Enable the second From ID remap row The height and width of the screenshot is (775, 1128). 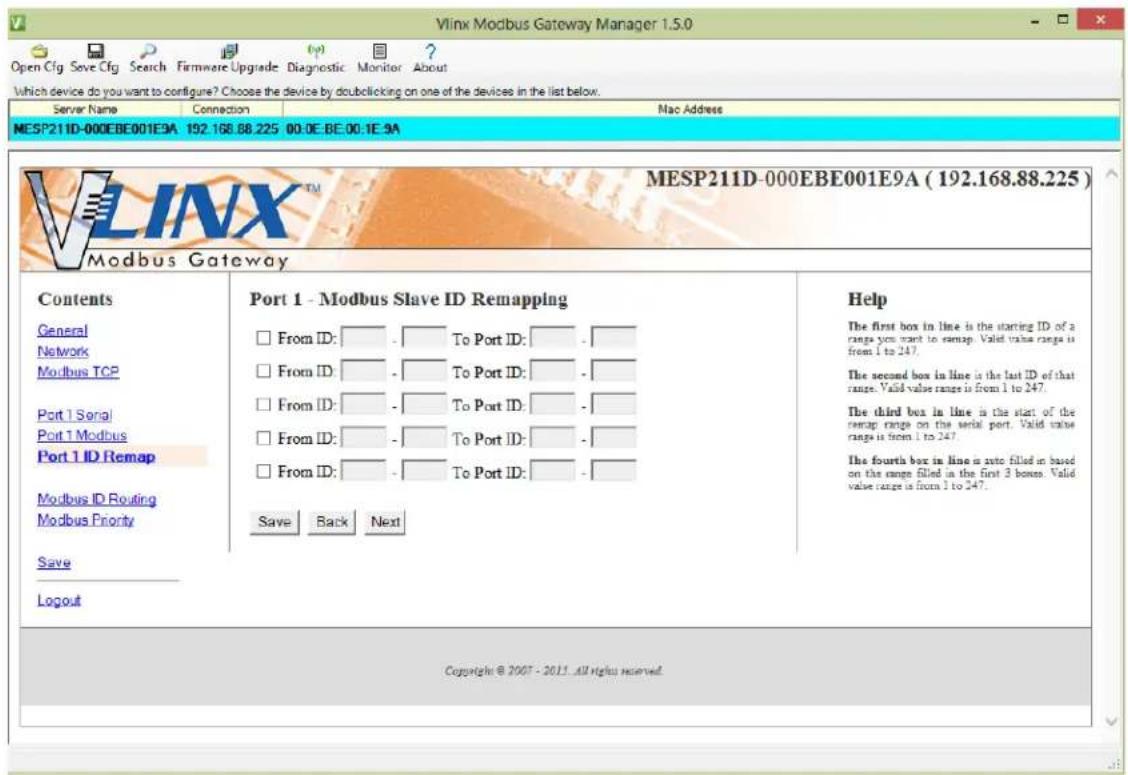pyautogui.click(x=263, y=371)
